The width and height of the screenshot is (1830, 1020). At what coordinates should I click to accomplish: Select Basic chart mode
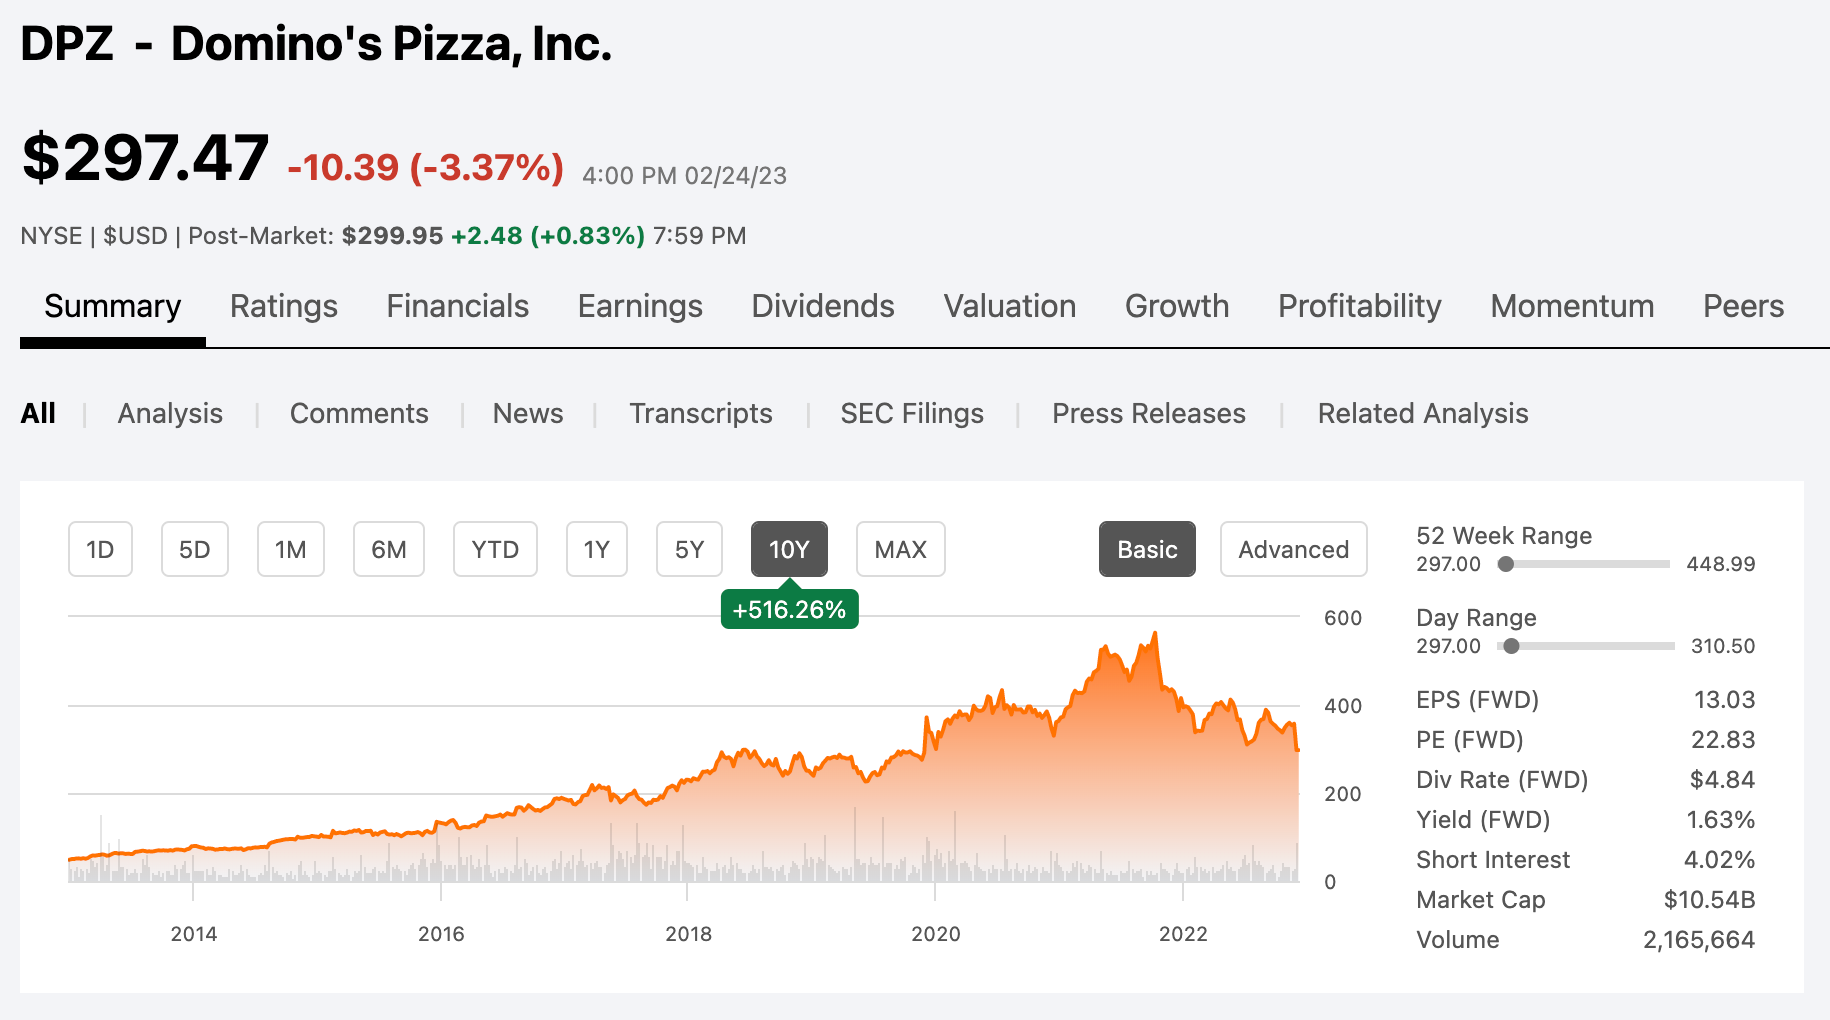pos(1147,549)
